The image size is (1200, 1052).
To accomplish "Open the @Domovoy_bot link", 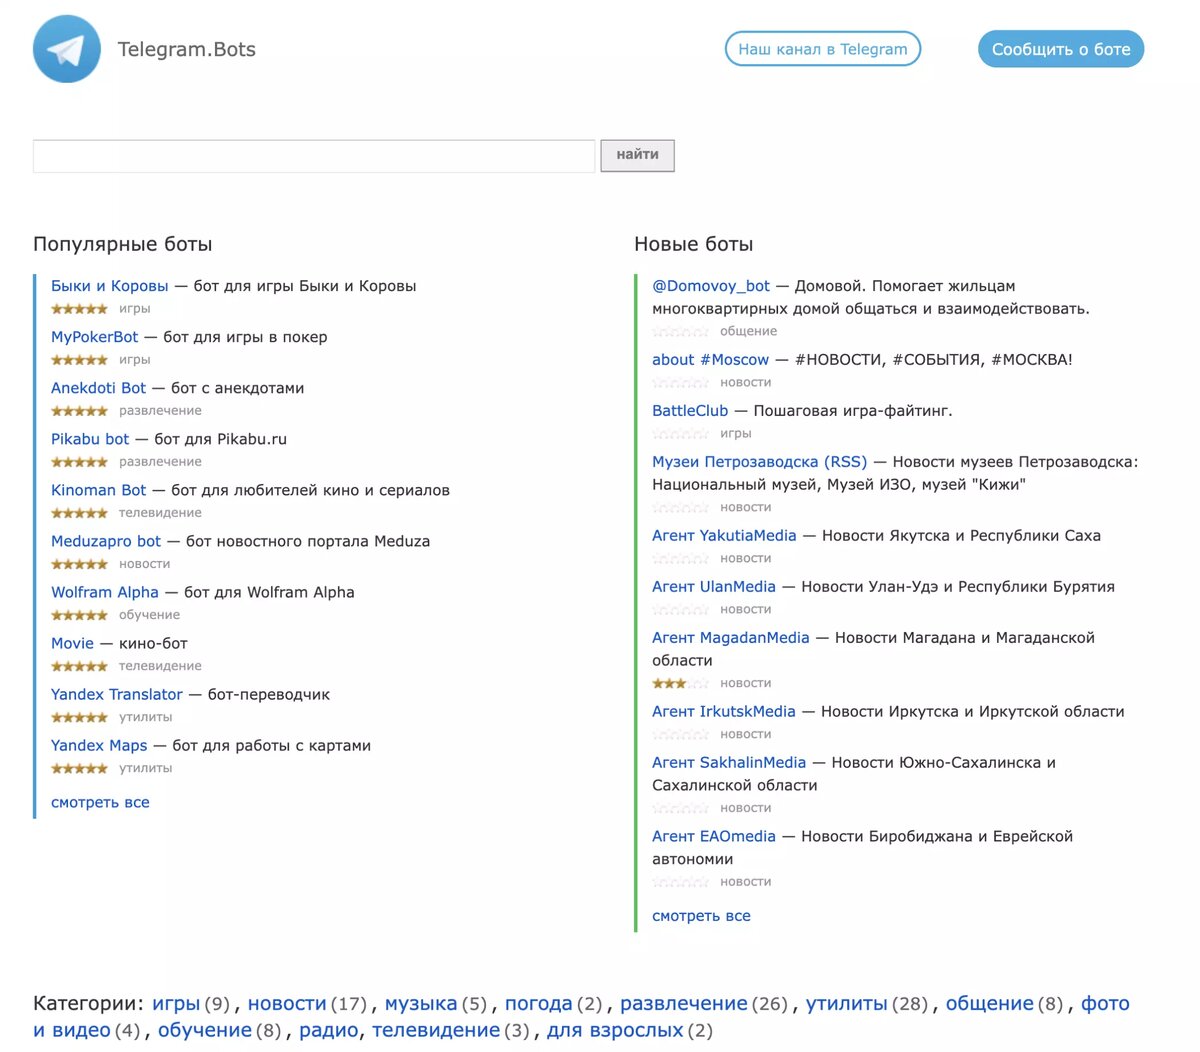I will [x=711, y=286].
